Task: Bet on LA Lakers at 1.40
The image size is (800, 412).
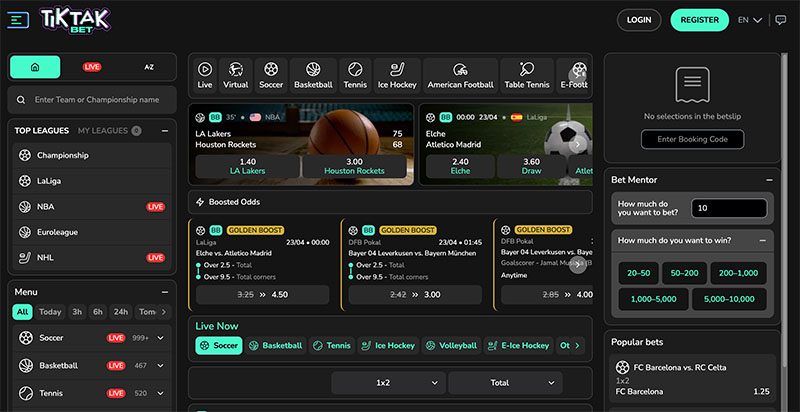Action: pos(247,166)
